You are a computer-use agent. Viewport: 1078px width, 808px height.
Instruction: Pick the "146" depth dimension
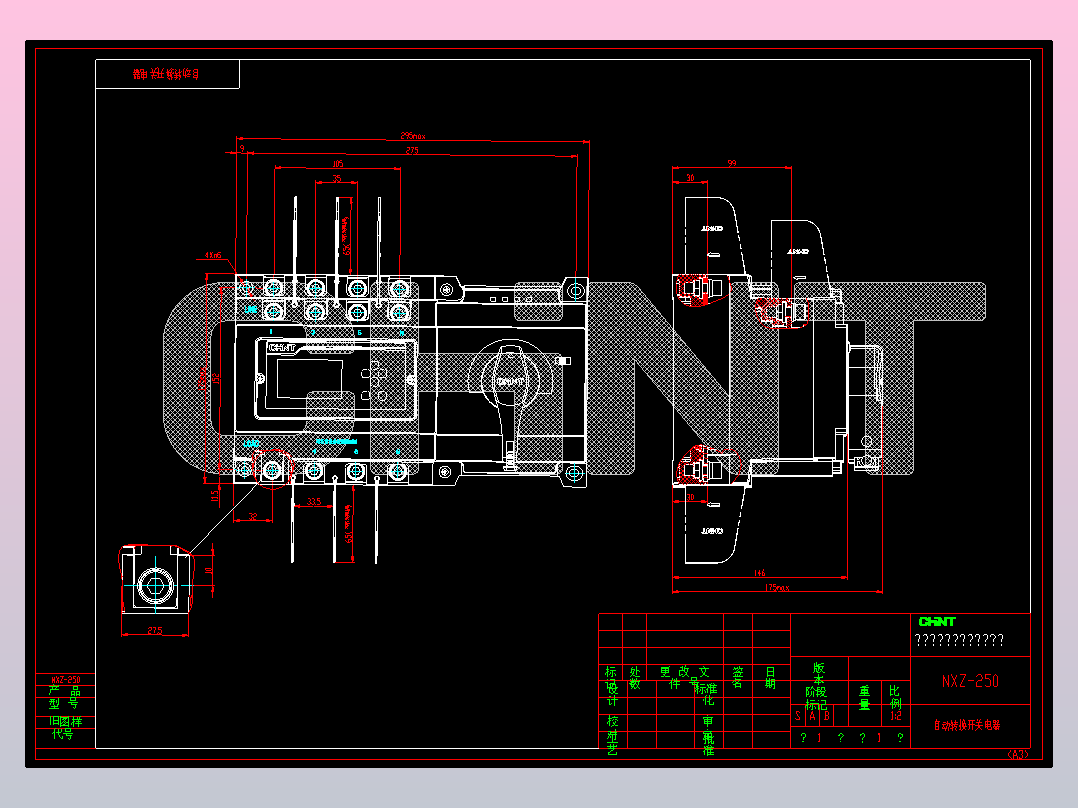759,573
